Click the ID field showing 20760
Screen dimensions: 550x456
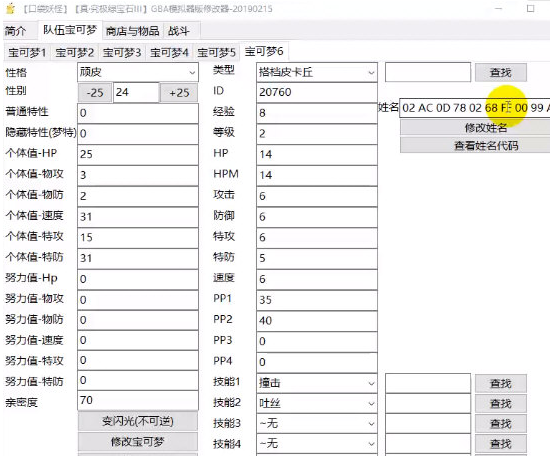[317, 93]
